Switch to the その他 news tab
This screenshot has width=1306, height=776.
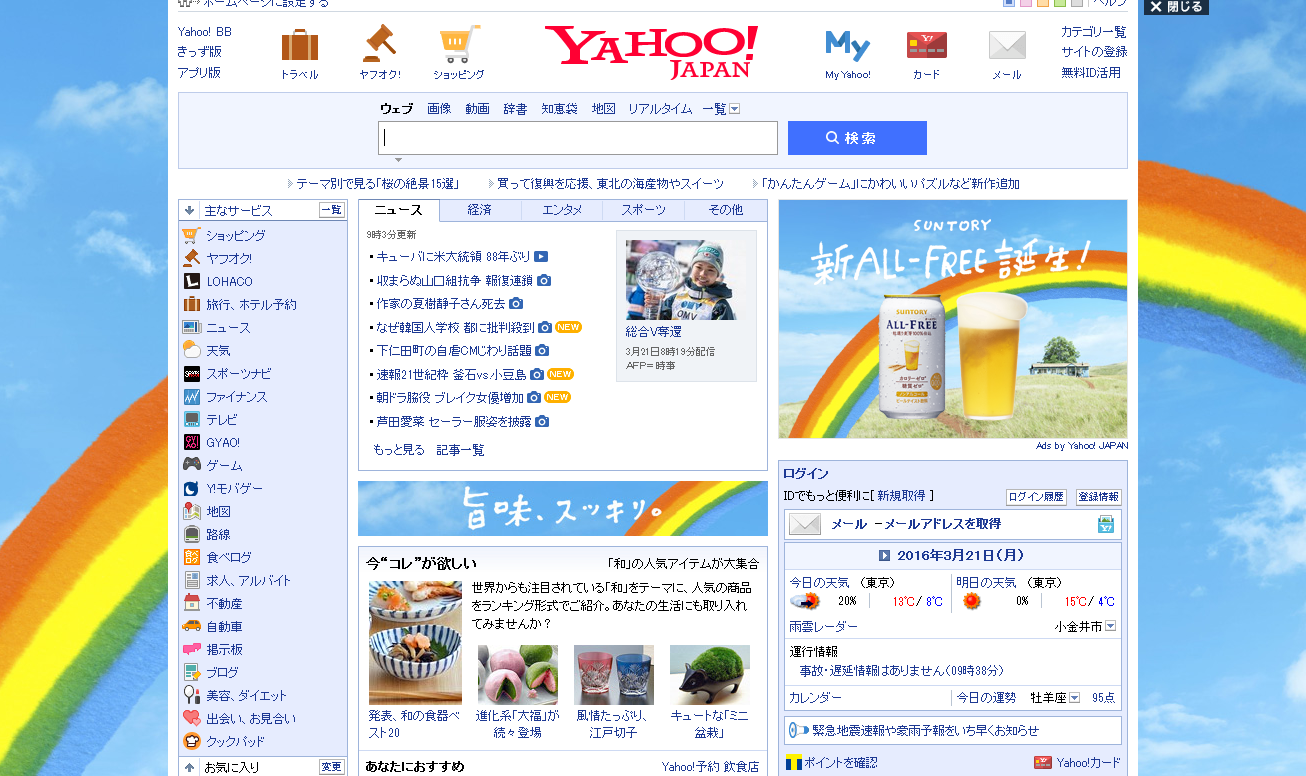[x=726, y=210]
